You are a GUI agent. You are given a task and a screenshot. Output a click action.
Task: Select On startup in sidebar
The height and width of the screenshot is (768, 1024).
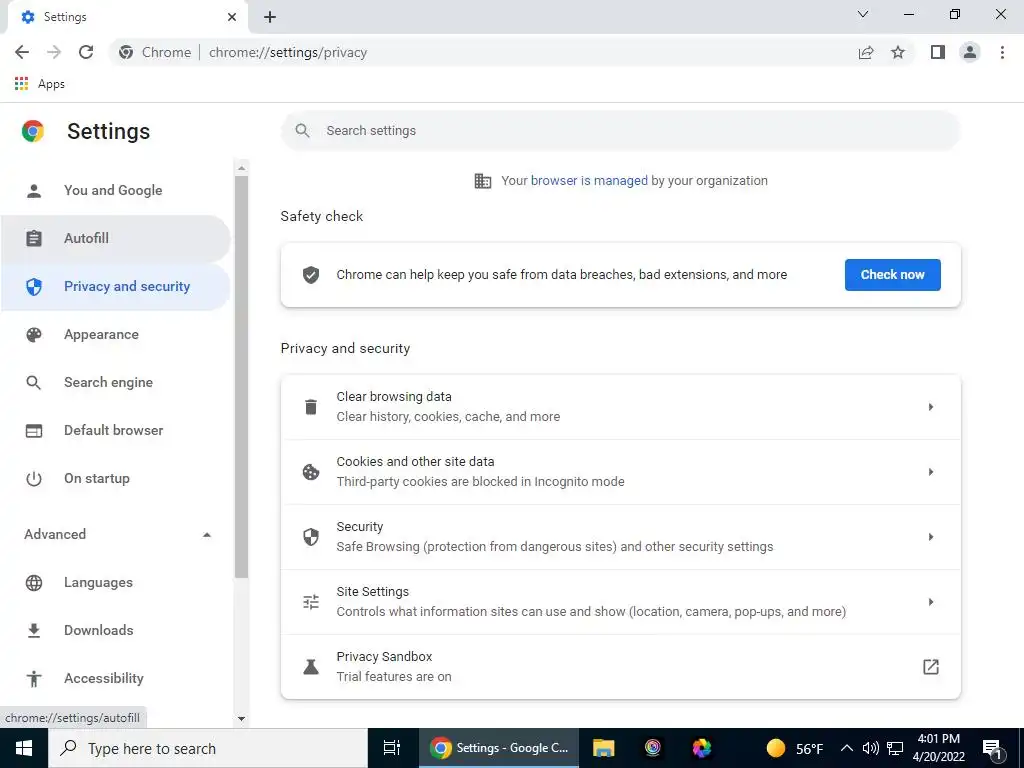point(116,479)
